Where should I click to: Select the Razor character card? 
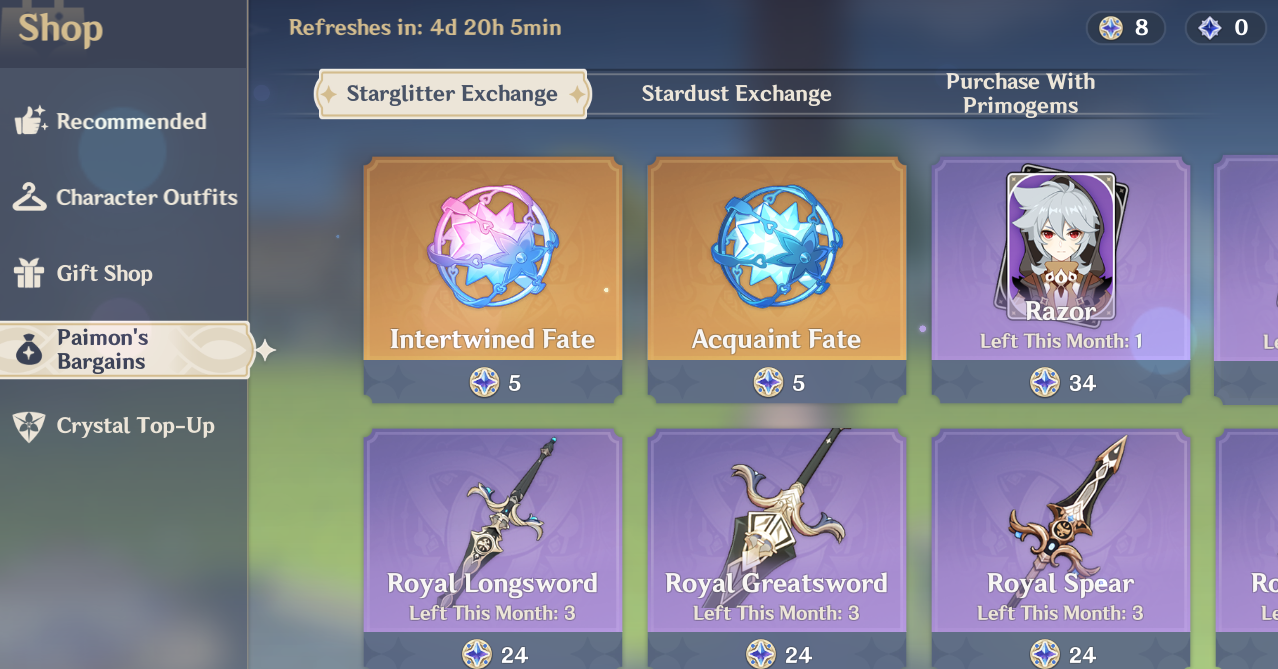[1061, 281]
